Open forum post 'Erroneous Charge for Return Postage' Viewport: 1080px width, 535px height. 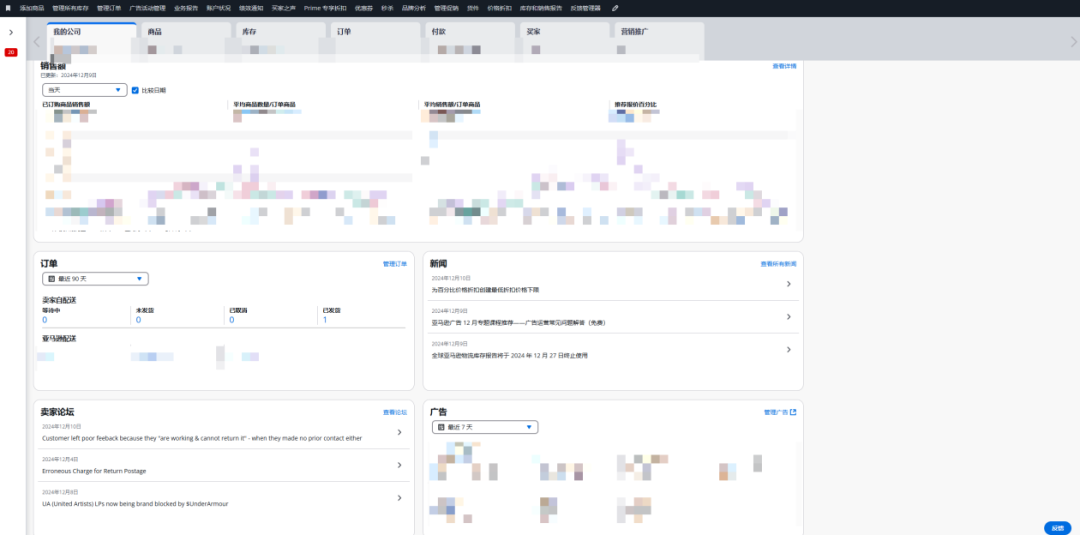[x=94, y=471]
